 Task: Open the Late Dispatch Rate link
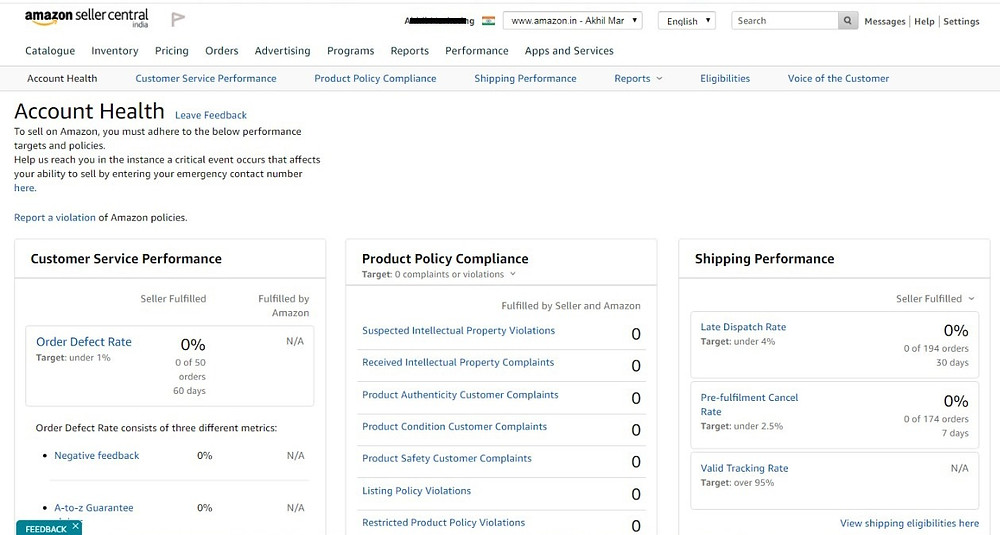coord(743,327)
